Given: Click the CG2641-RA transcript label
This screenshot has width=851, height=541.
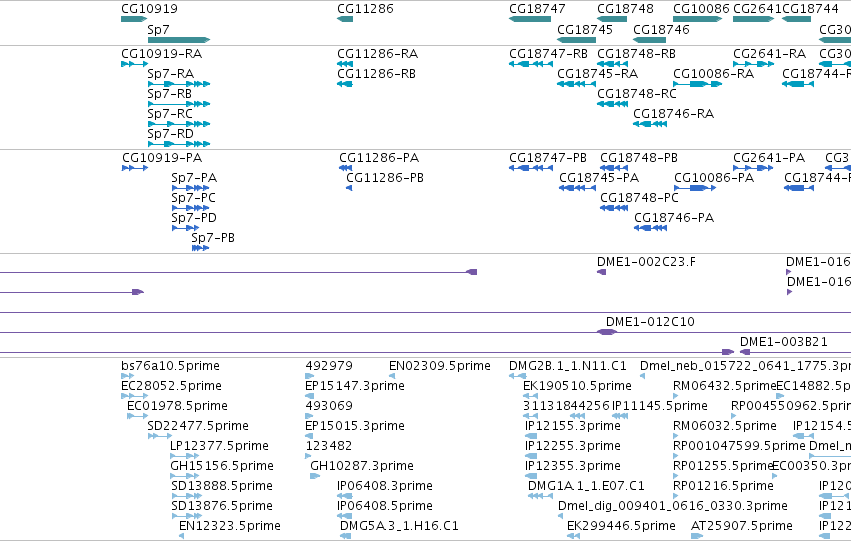Looking at the screenshot, I should coord(770,54).
